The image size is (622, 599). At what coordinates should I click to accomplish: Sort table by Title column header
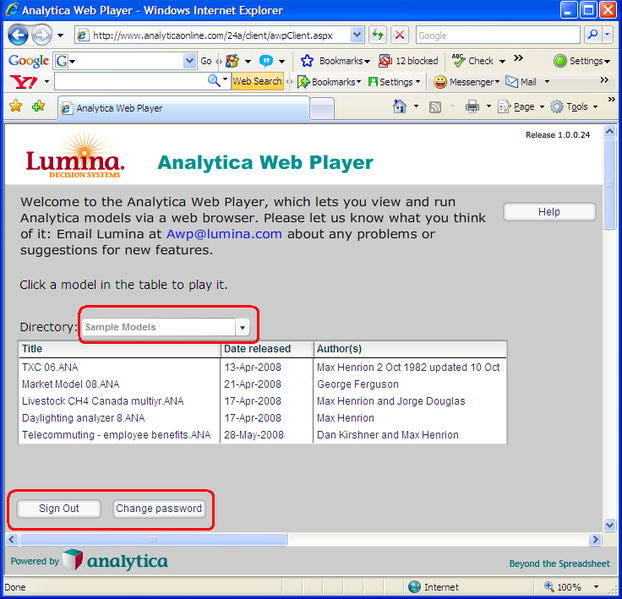pos(119,349)
